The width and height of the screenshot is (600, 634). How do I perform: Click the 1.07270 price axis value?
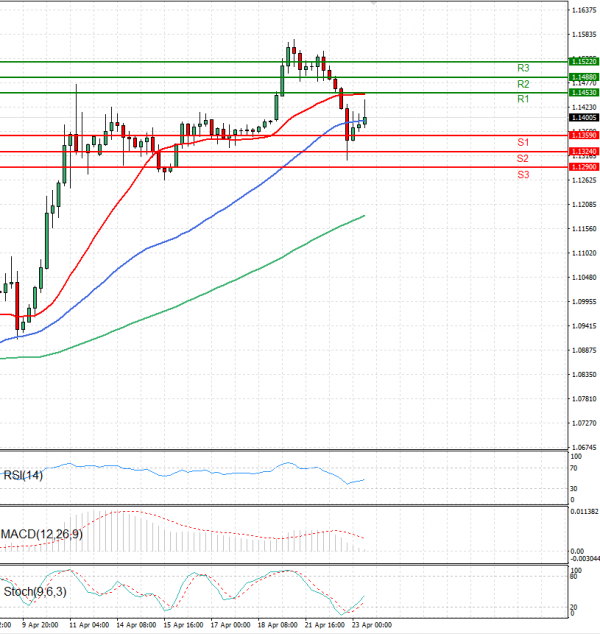point(584,423)
